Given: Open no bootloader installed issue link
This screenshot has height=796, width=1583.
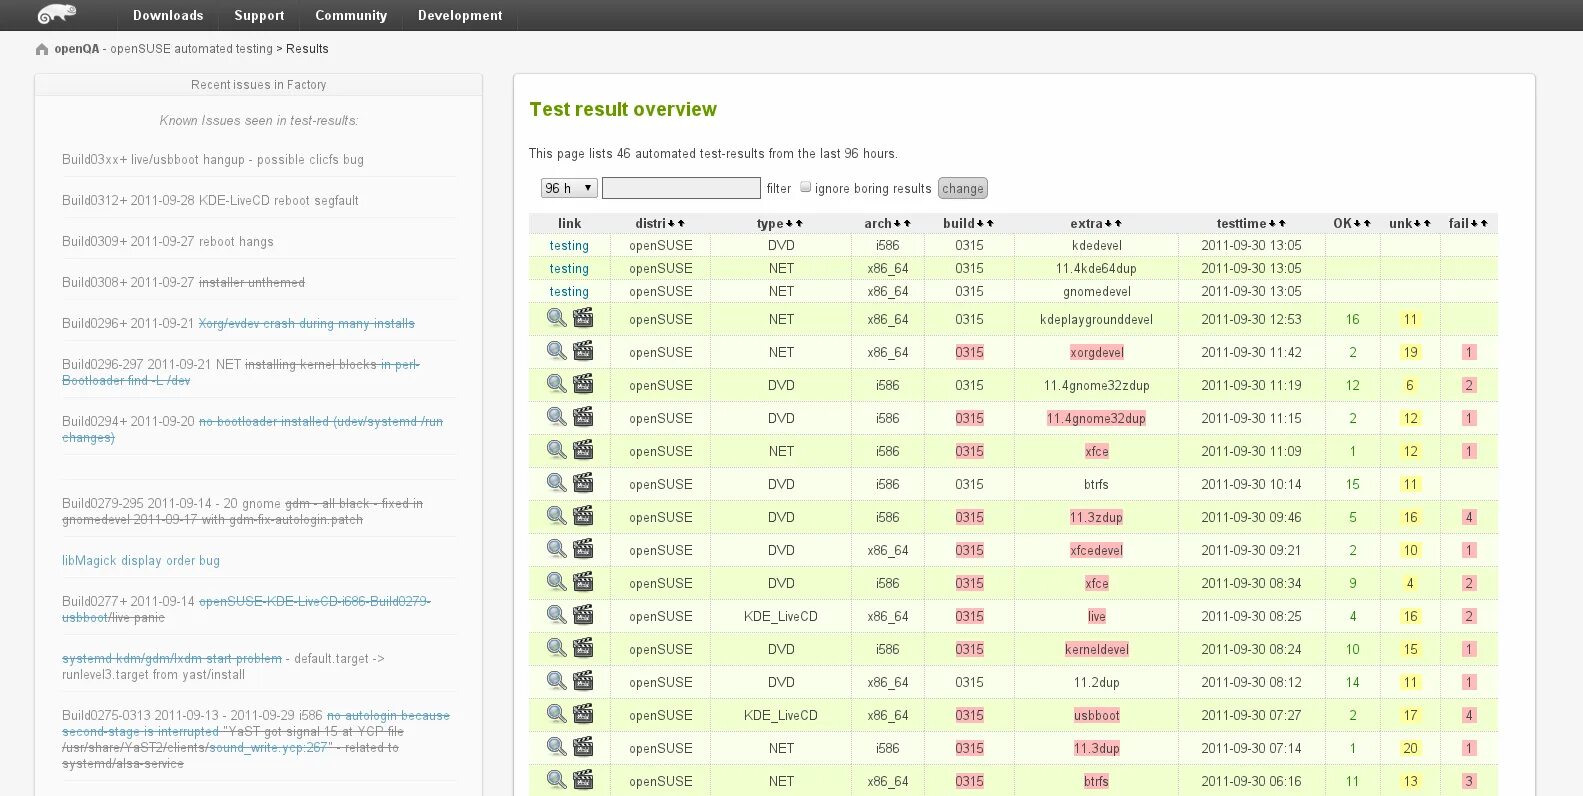Looking at the screenshot, I should click(252, 429).
